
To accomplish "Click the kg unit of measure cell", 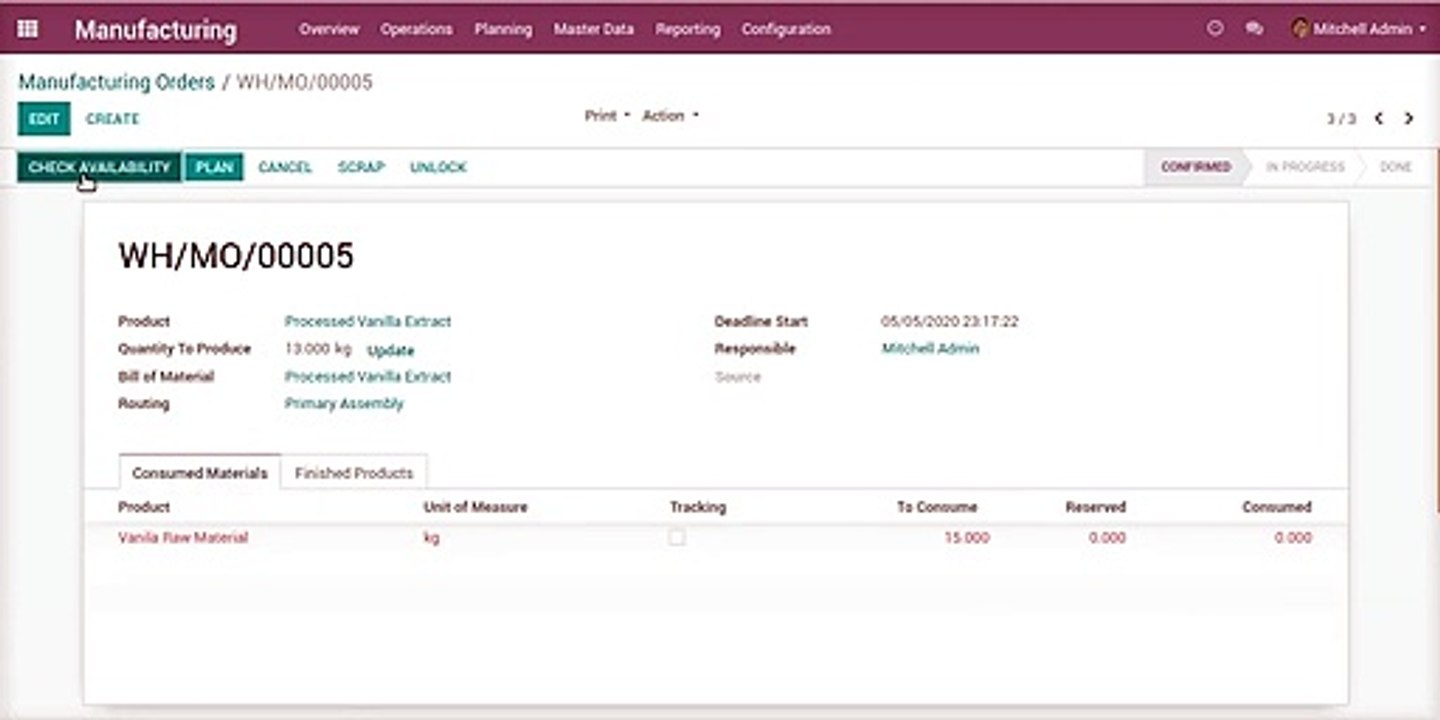I will pyautogui.click(x=432, y=537).
